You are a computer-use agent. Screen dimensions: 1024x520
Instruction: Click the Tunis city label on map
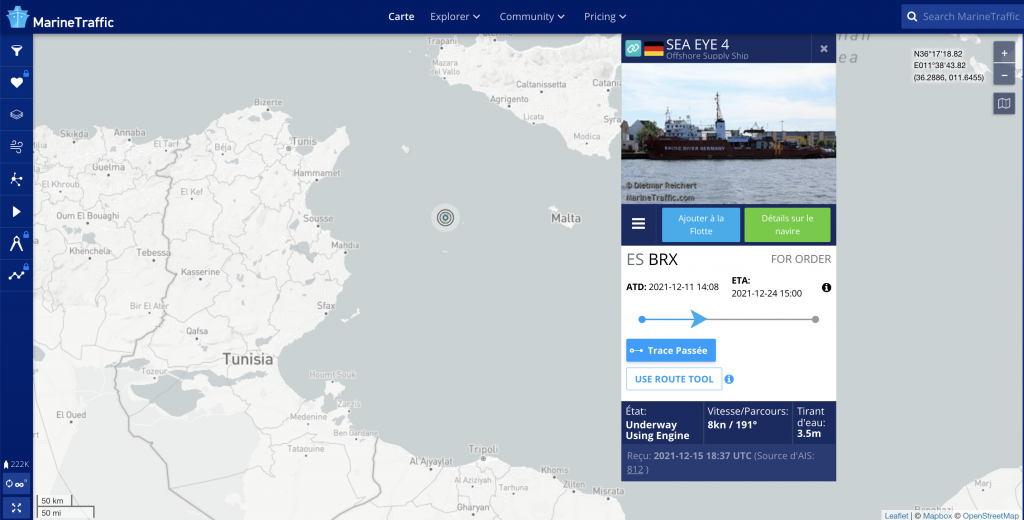click(x=304, y=141)
